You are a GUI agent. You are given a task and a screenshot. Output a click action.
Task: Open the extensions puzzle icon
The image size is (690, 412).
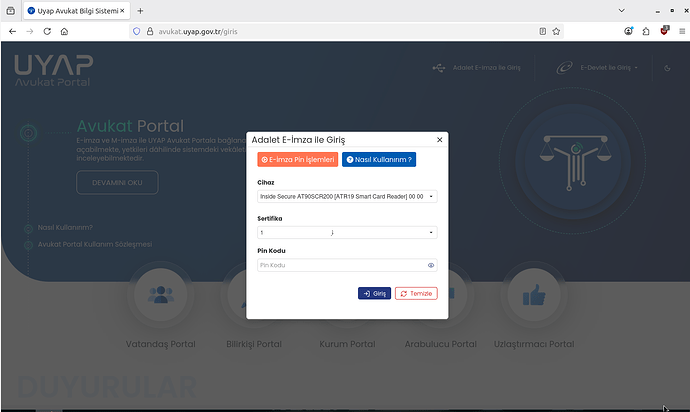[x=646, y=31]
